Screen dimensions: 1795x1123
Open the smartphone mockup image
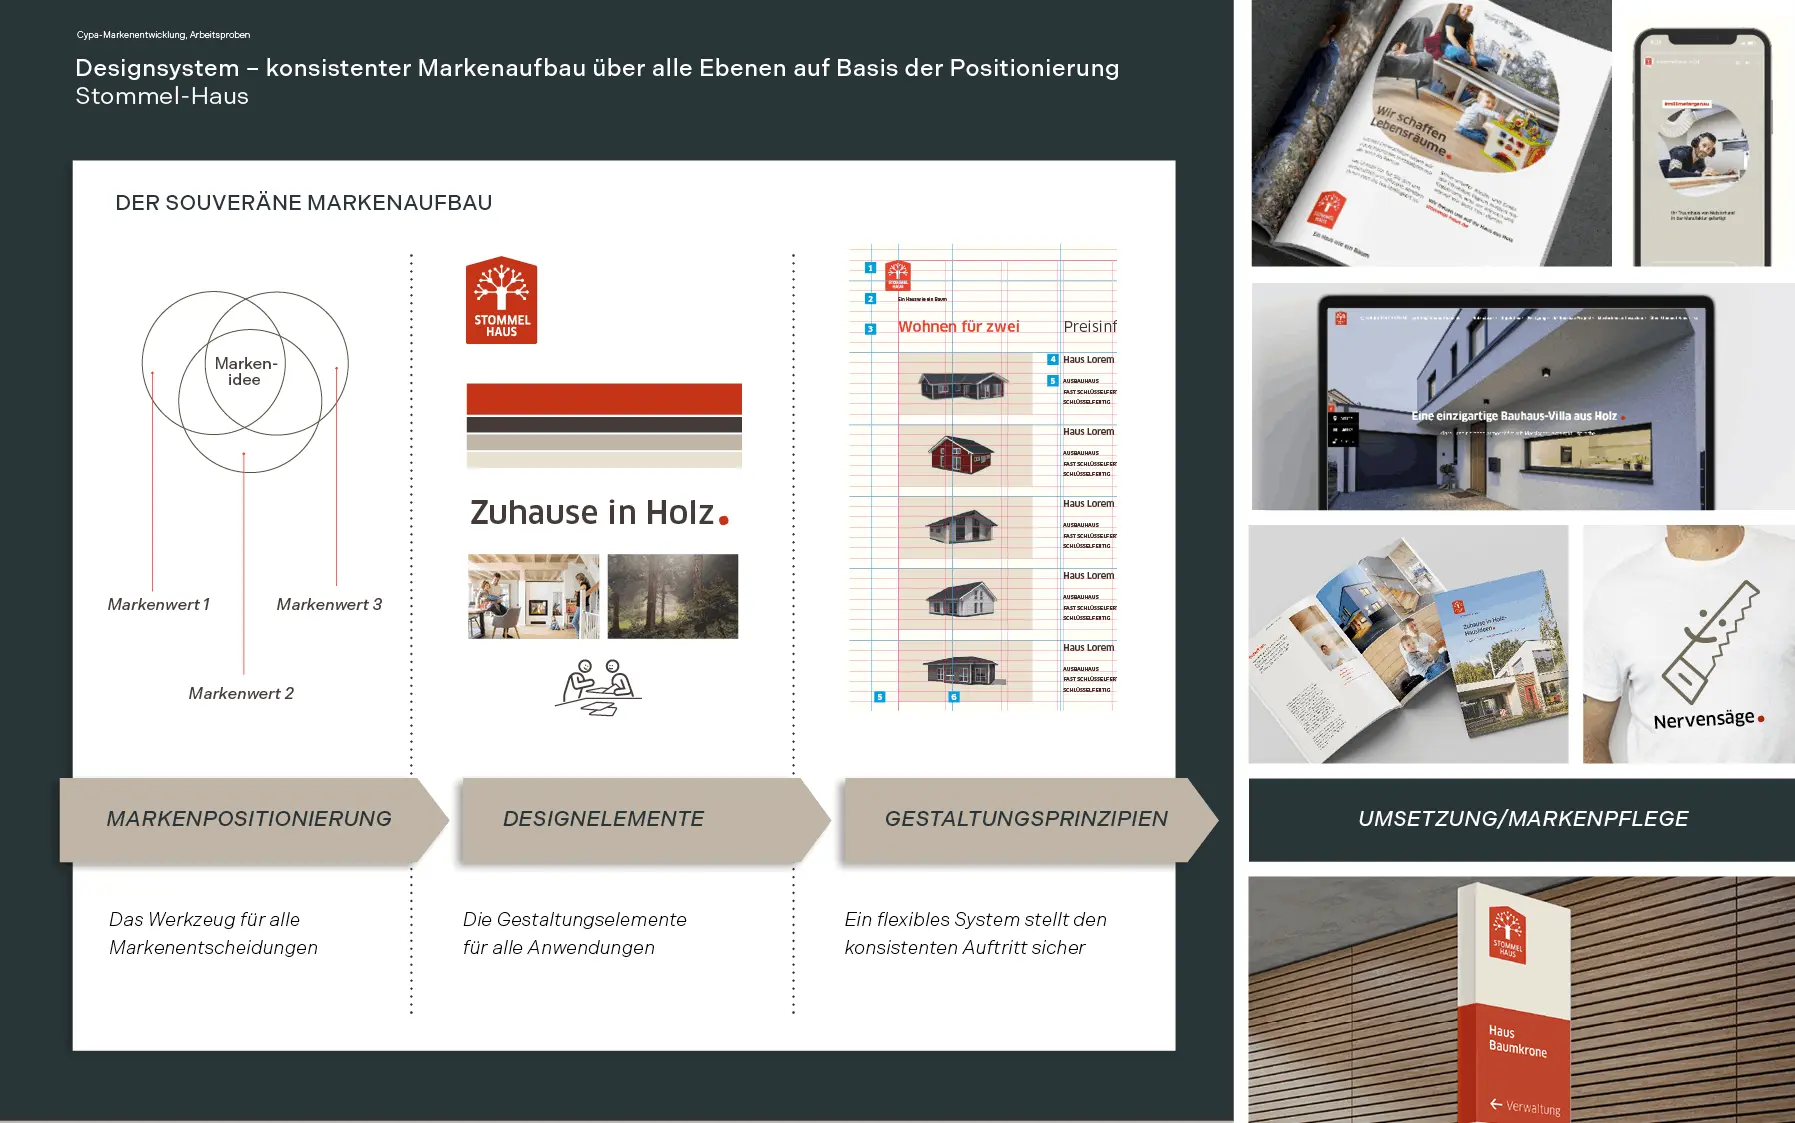pos(1703,146)
